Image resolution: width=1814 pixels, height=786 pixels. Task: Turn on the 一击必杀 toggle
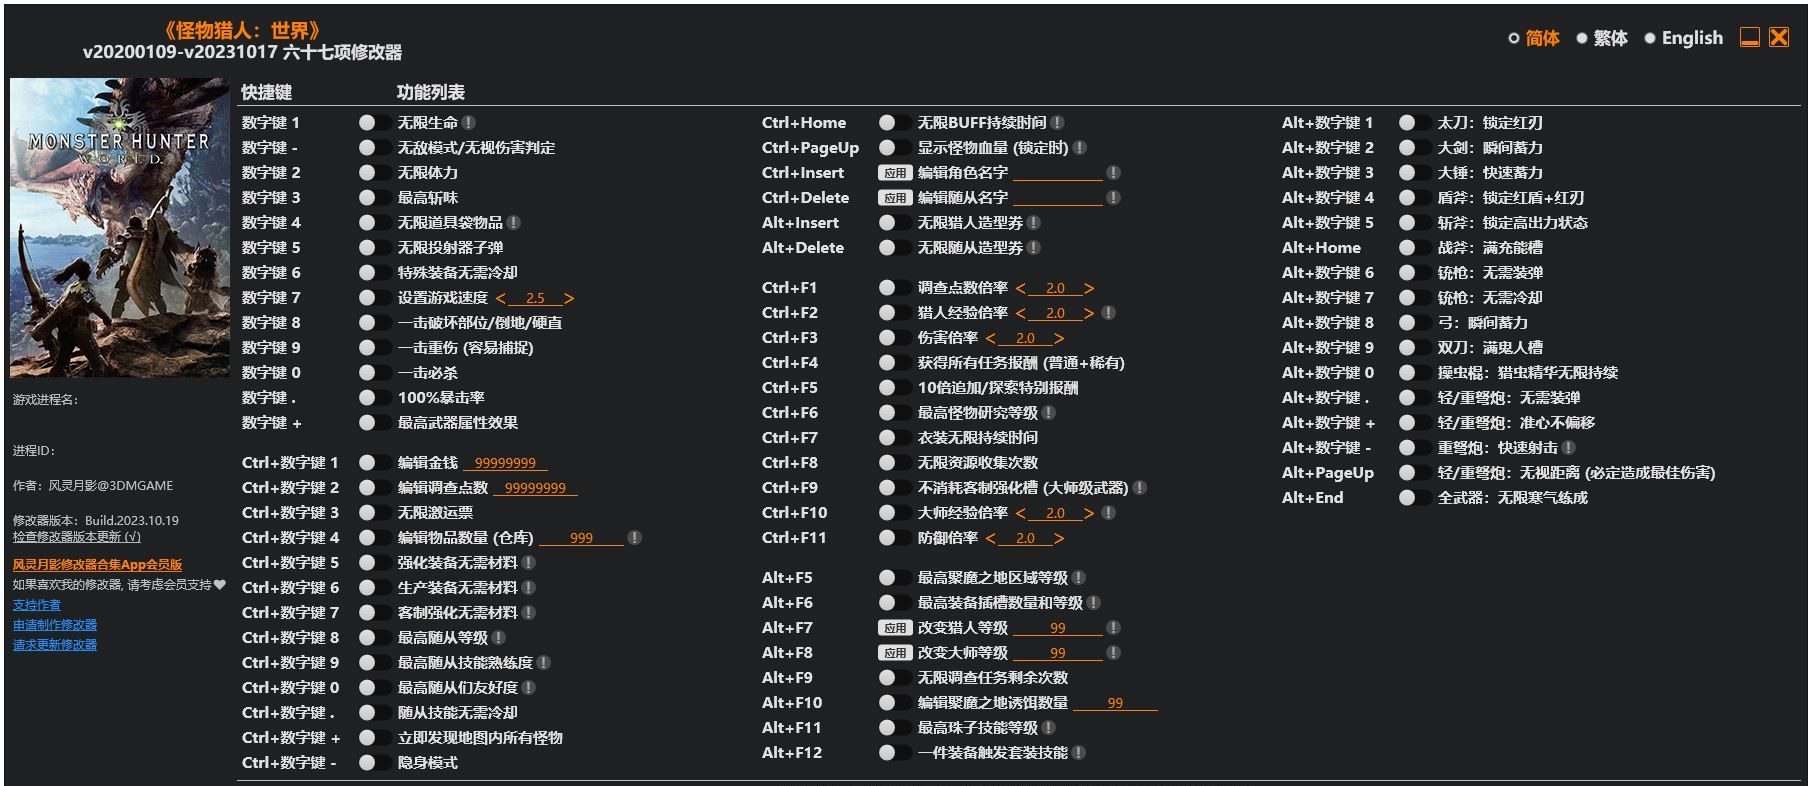point(375,373)
